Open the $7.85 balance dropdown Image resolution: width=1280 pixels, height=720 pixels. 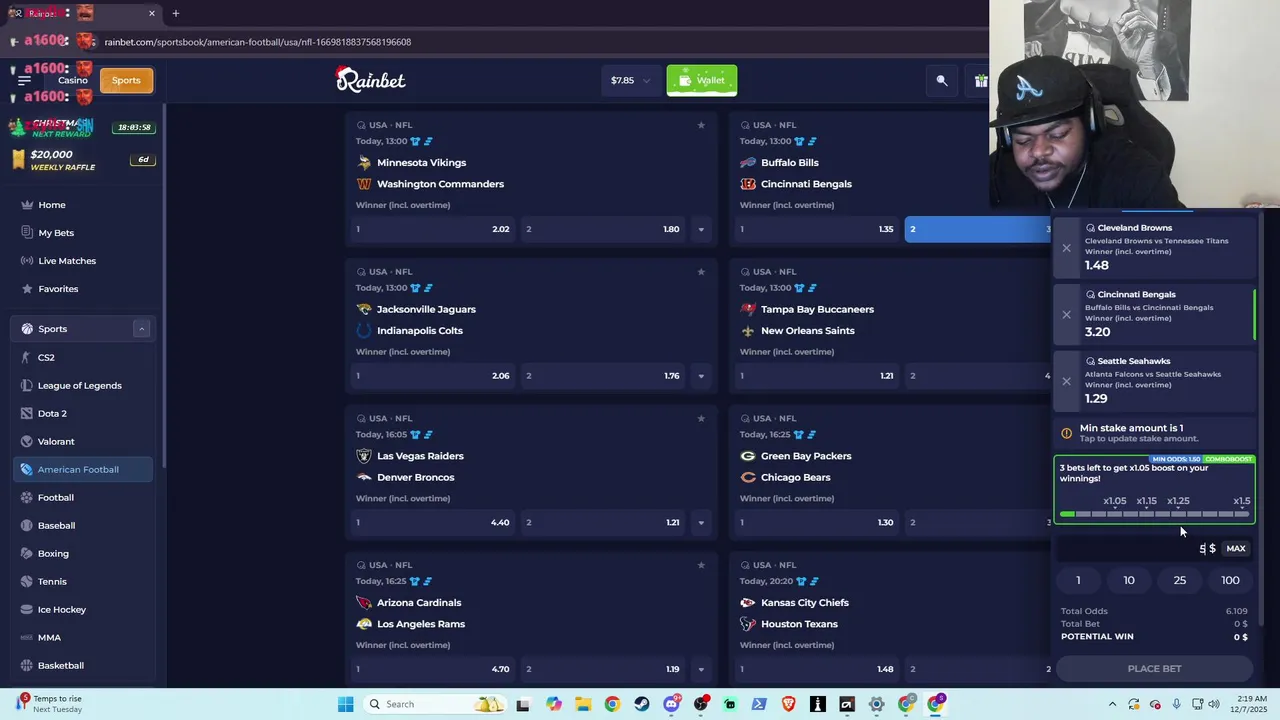tap(631, 80)
